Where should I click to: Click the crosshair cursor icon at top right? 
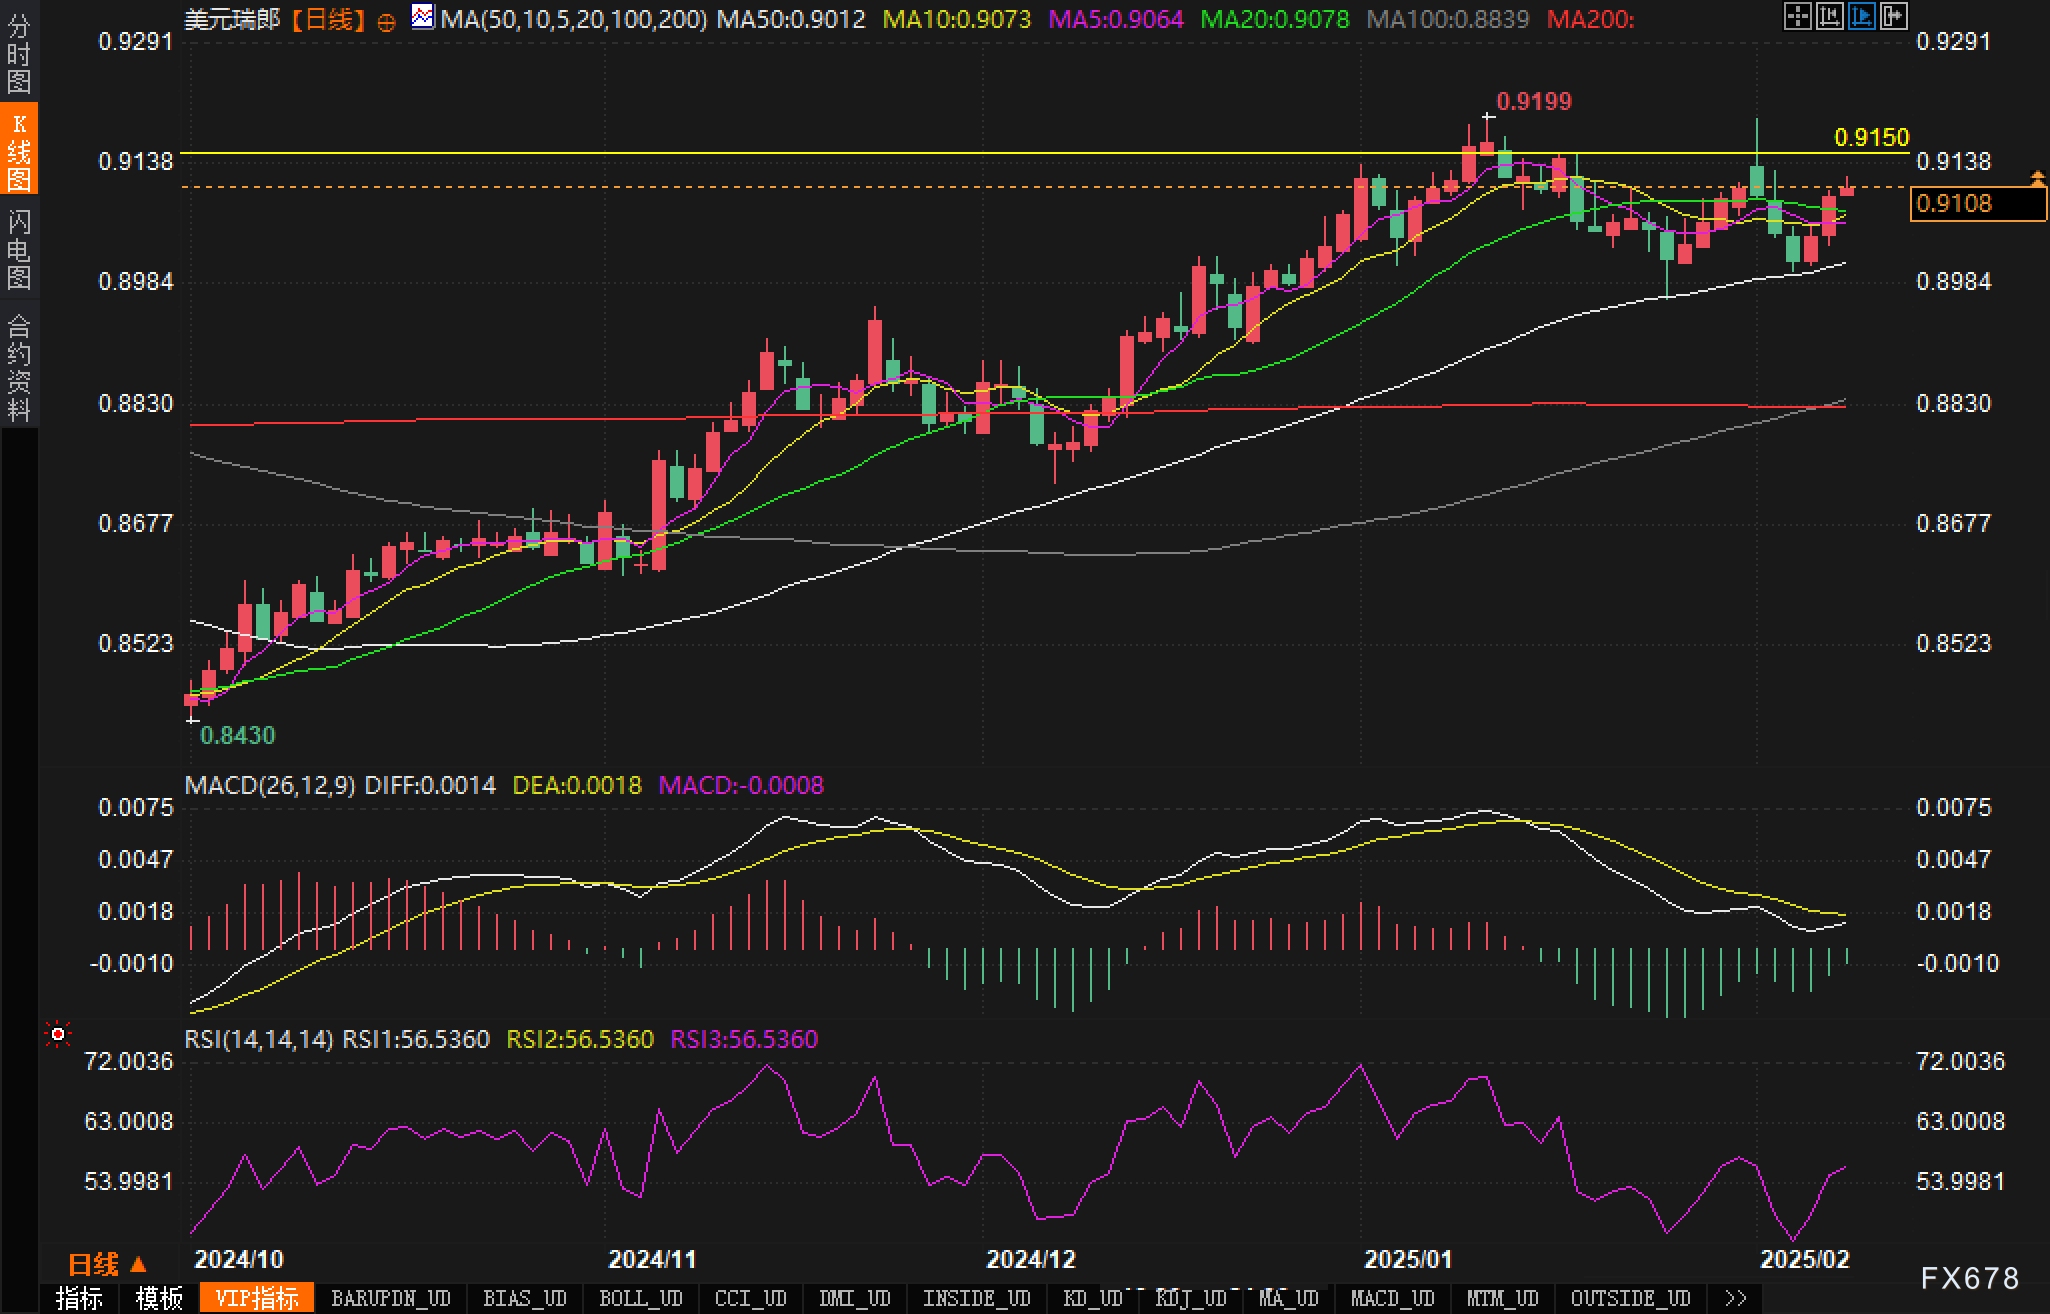[1797, 16]
